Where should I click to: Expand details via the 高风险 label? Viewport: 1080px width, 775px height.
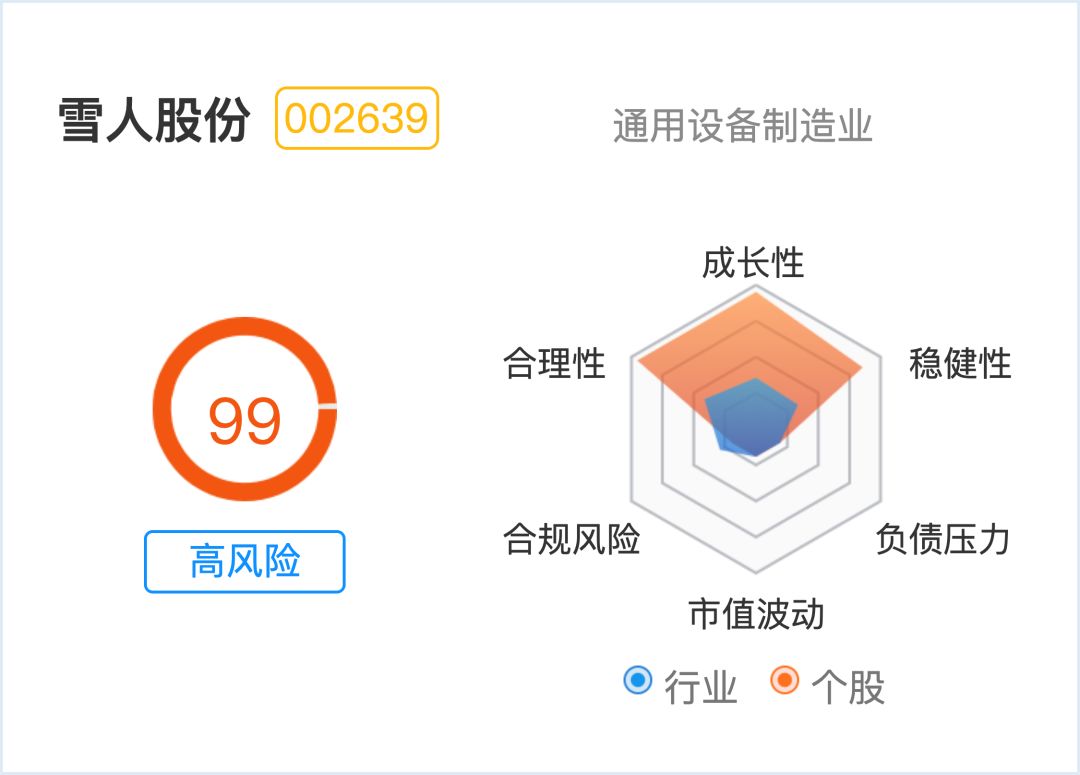coord(243,562)
